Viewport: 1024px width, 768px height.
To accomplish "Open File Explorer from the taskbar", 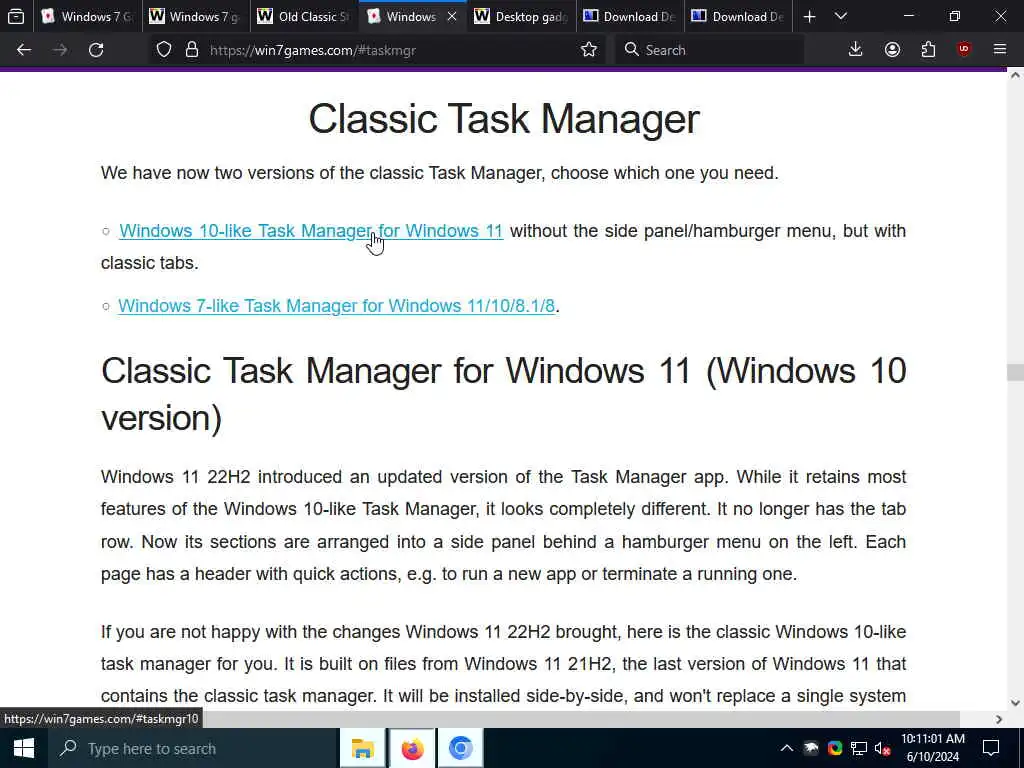I will [362, 748].
